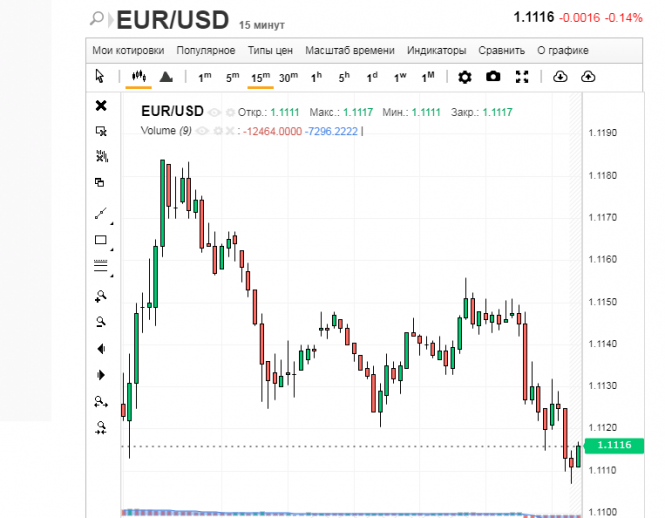
Task: Select the rectangle shape tool
Action: (x=101, y=240)
